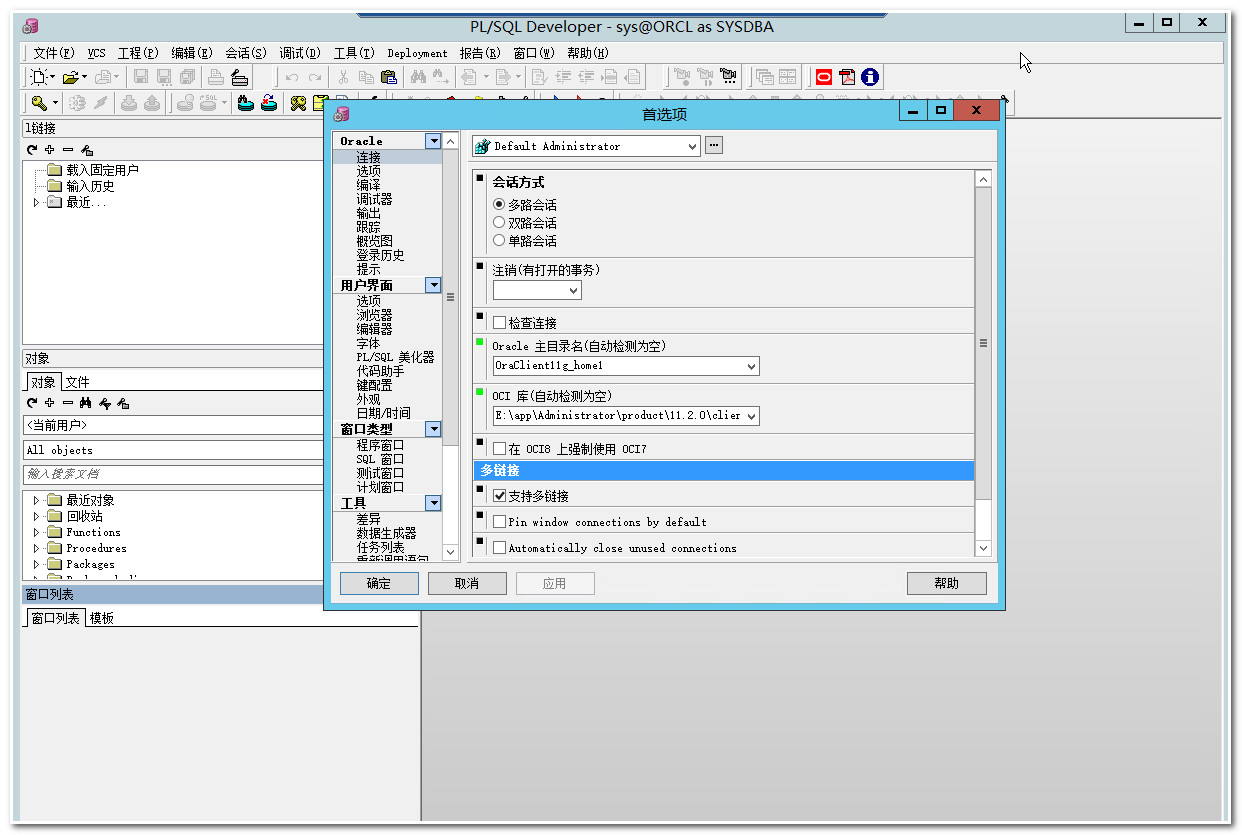
Task: Select 字体 in the preferences list
Action: (368, 343)
